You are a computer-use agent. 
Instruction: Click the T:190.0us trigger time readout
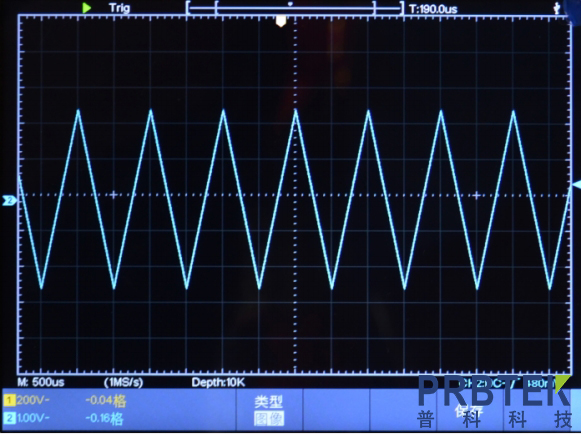(x=434, y=9)
